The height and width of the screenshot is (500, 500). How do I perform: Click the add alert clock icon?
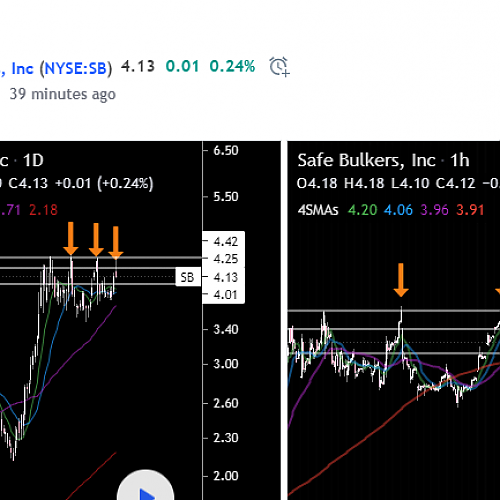[x=279, y=67]
